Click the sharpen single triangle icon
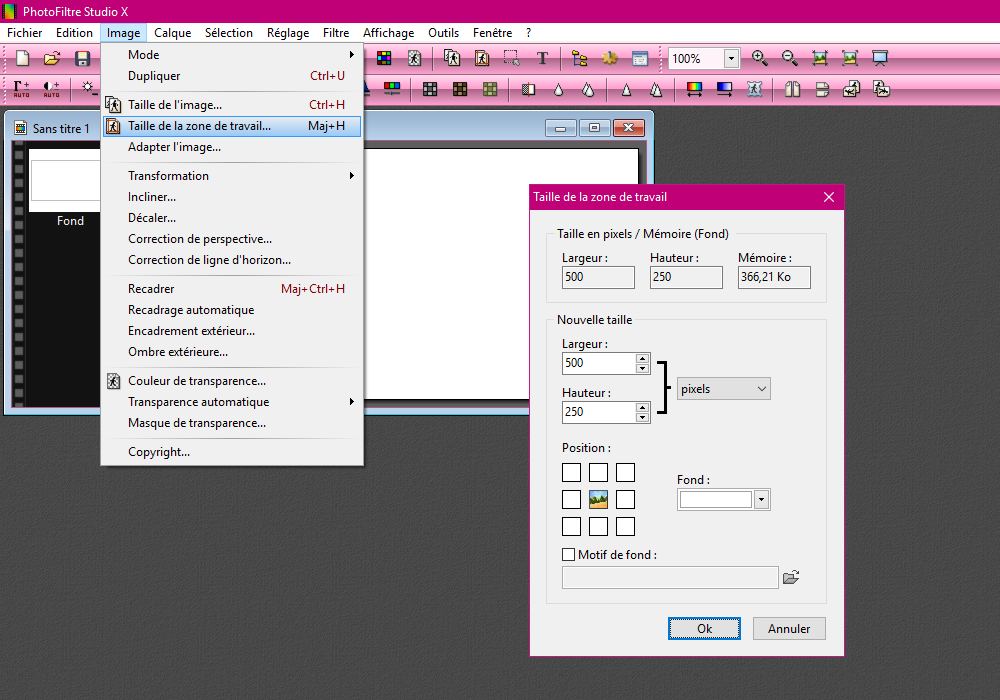1000x700 pixels. (x=626, y=90)
